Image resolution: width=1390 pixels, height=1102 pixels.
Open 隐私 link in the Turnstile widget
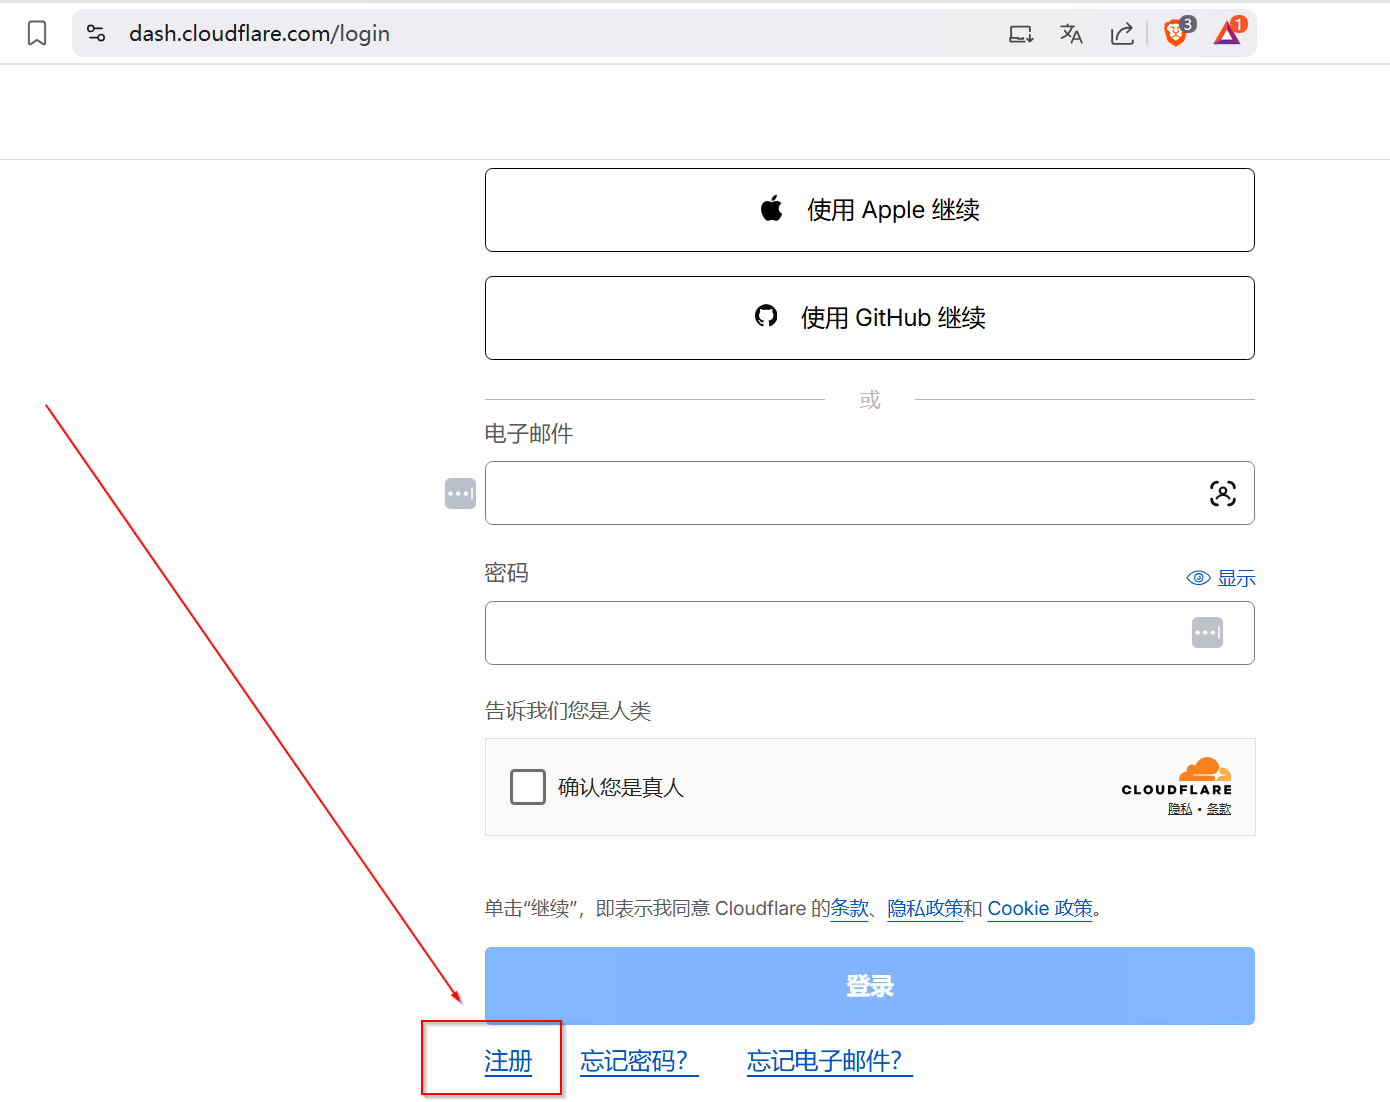1180,809
